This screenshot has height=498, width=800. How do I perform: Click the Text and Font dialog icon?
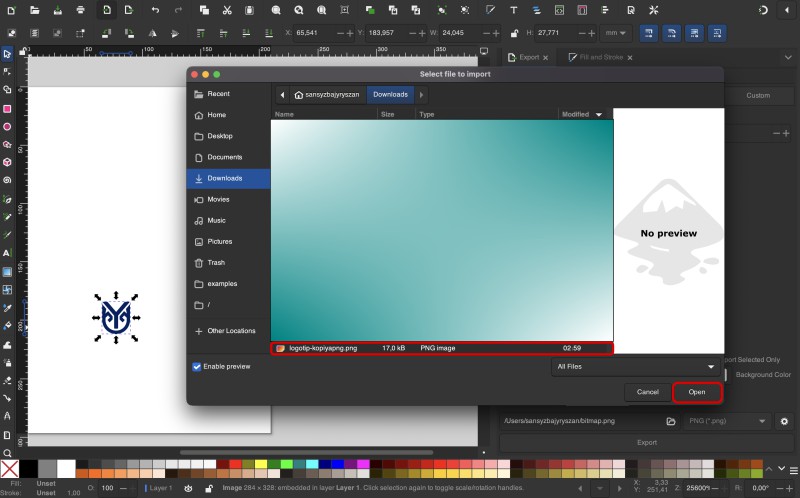[x=513, y=10]
